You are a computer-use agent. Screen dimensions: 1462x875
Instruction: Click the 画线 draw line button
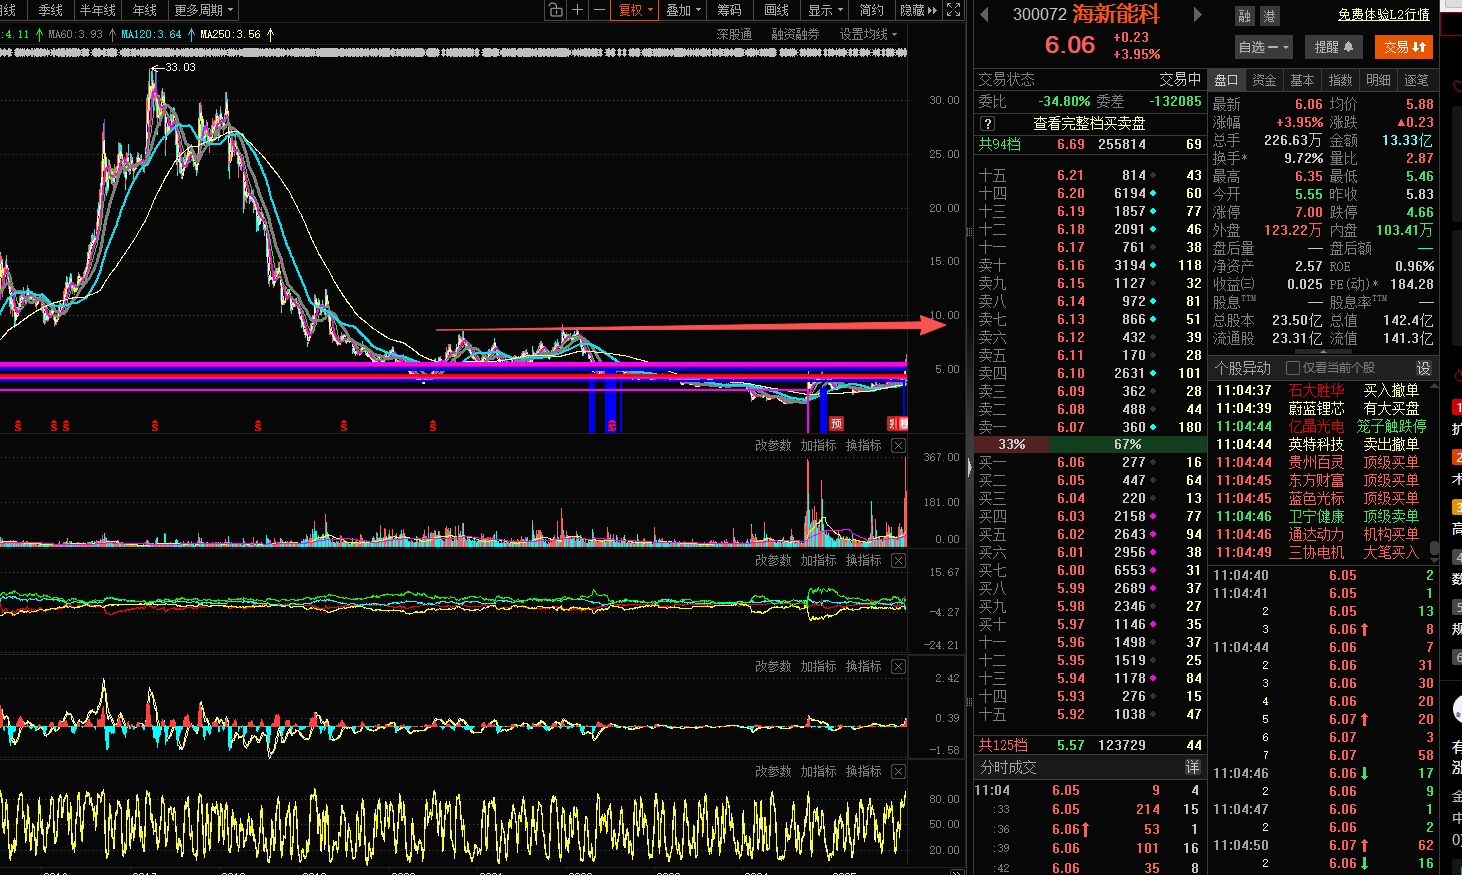[776, 10]
